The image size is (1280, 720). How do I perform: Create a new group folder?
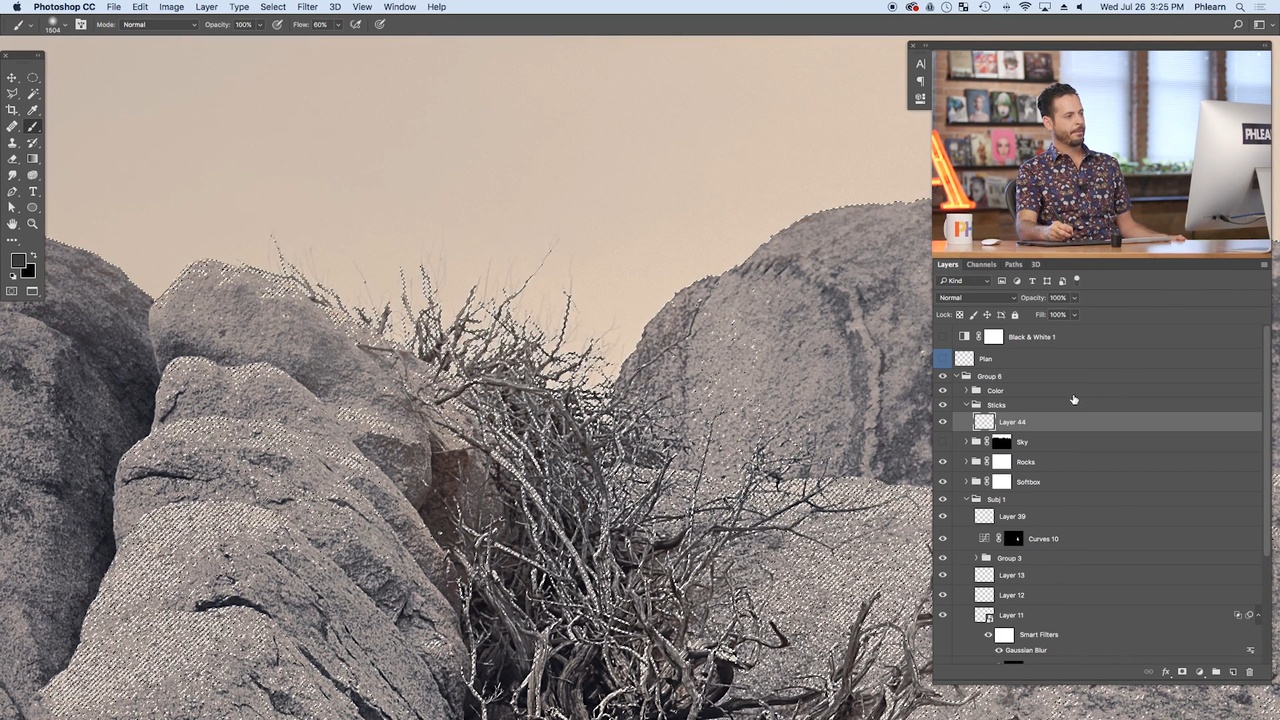(x=1216, y=672)
